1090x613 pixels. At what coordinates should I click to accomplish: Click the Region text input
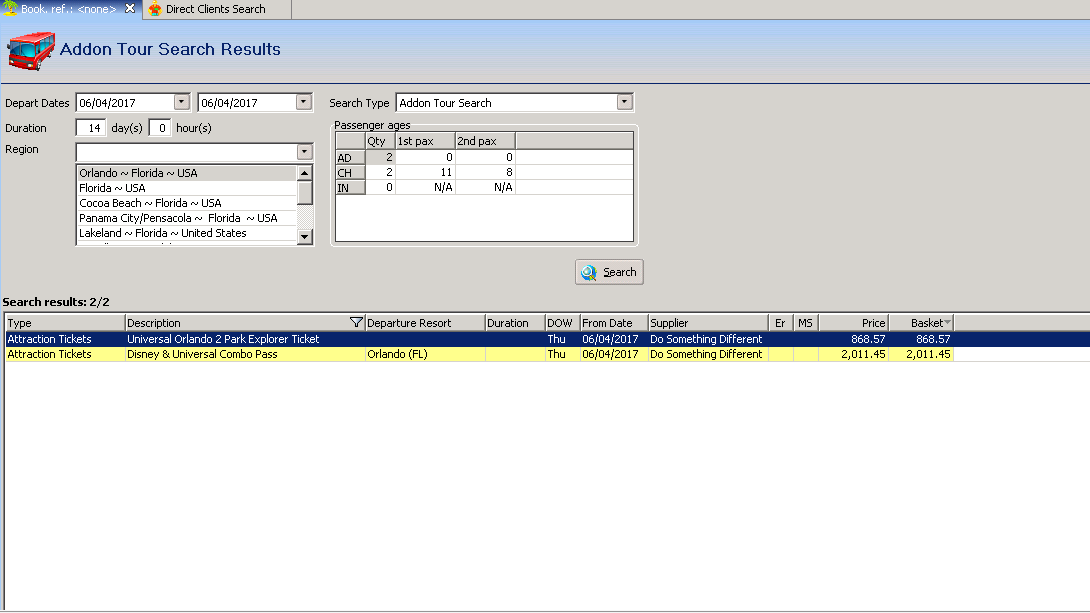(186, 152)
